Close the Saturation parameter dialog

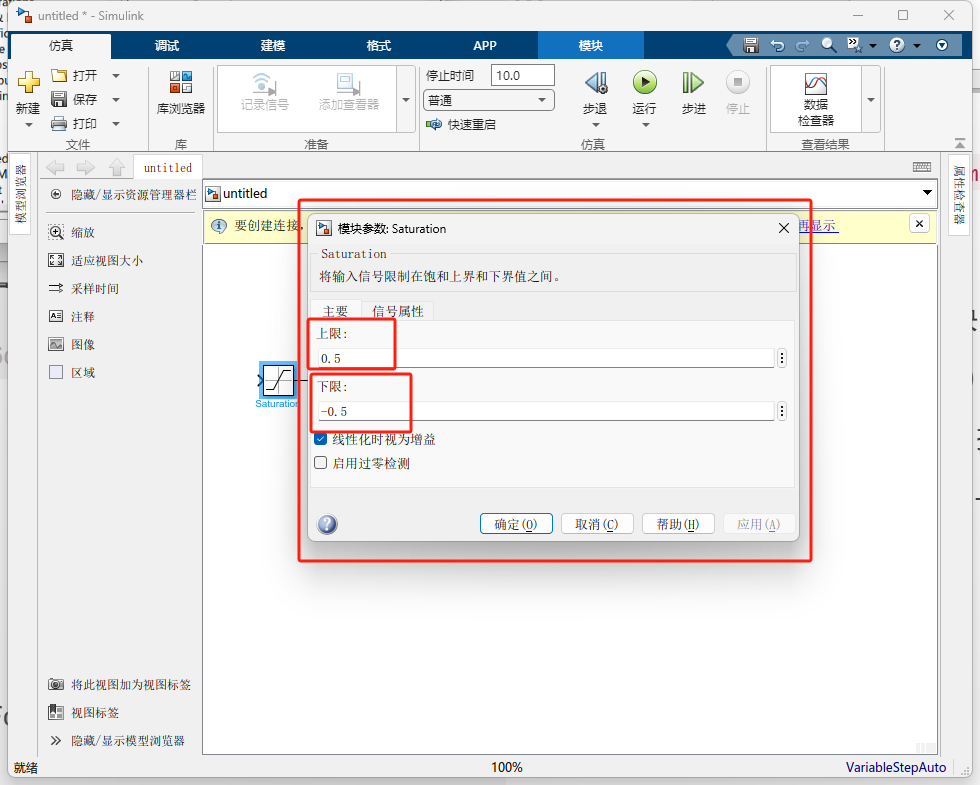(784, 228)
